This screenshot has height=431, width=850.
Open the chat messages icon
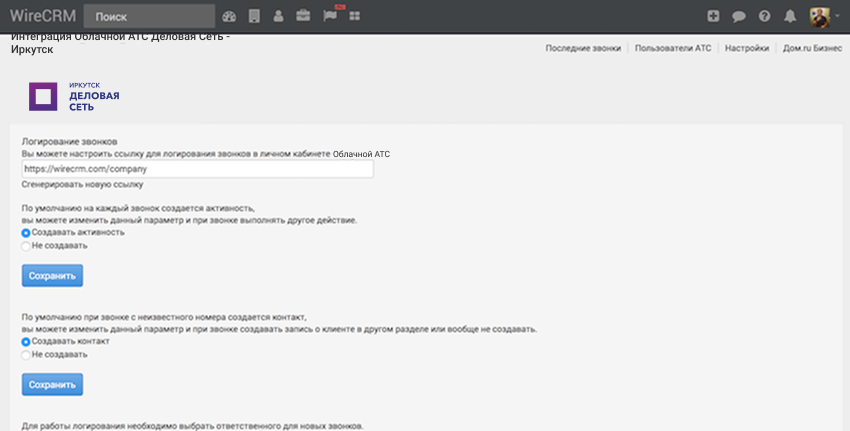[739, 16]
